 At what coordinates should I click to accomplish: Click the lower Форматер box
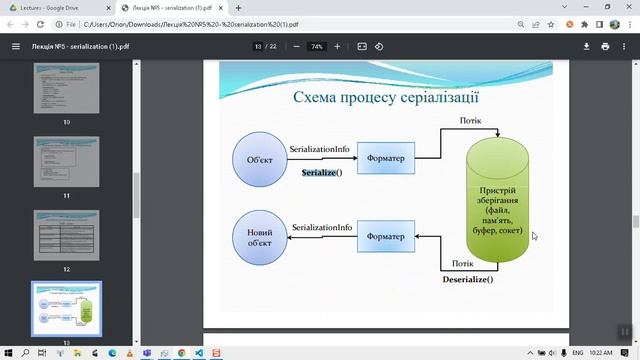(386, 236)
